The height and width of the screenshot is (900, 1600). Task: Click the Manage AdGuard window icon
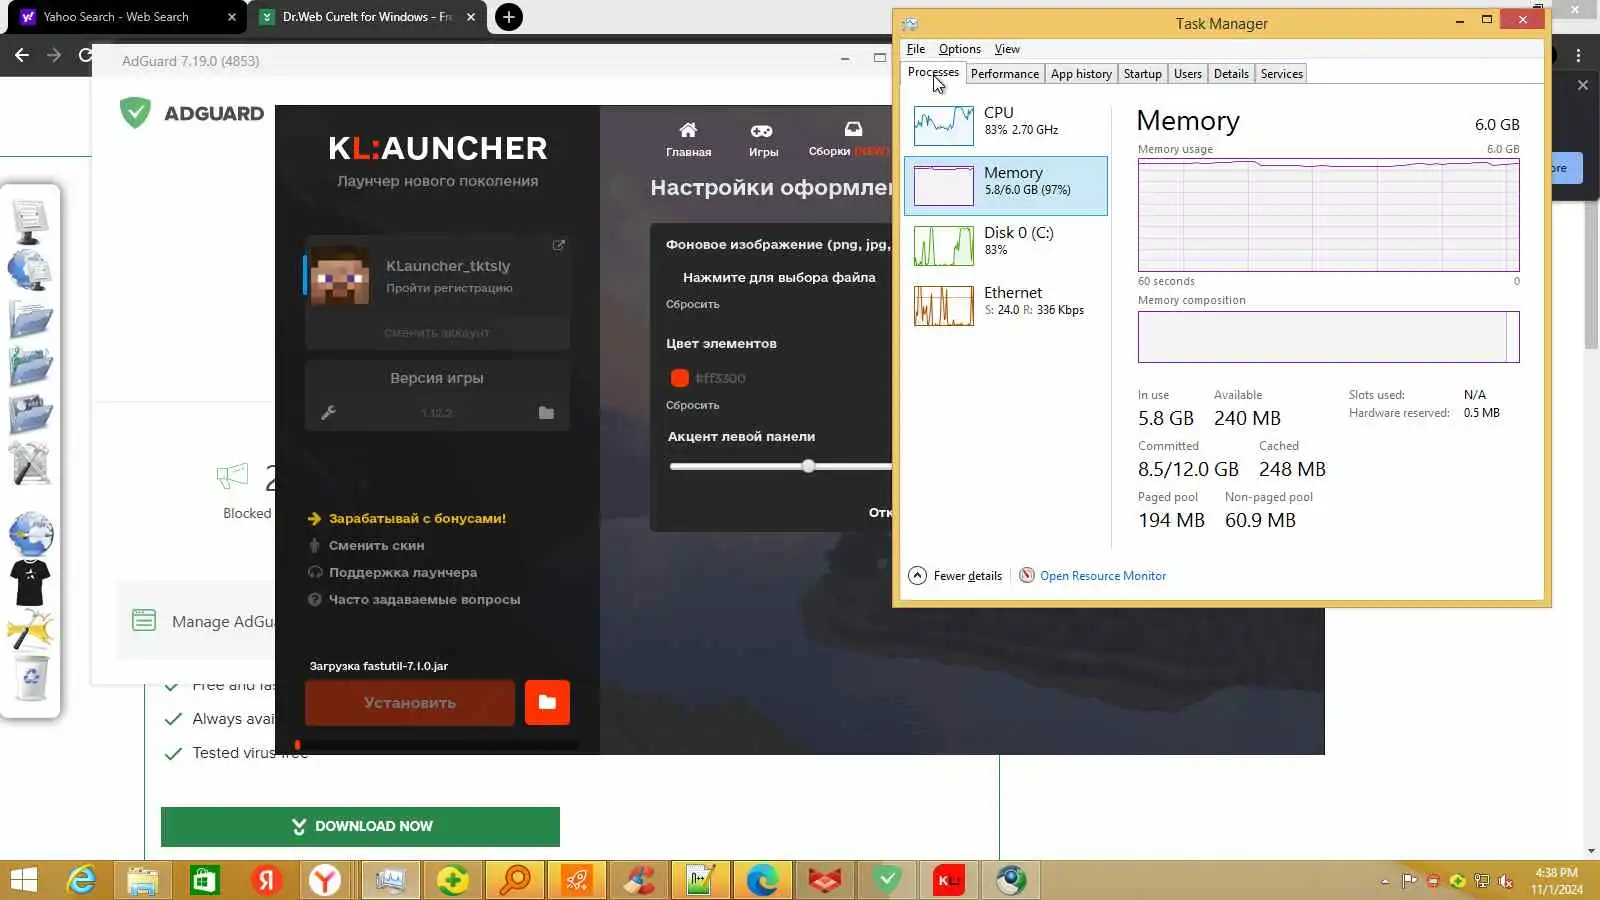(144, 621)
